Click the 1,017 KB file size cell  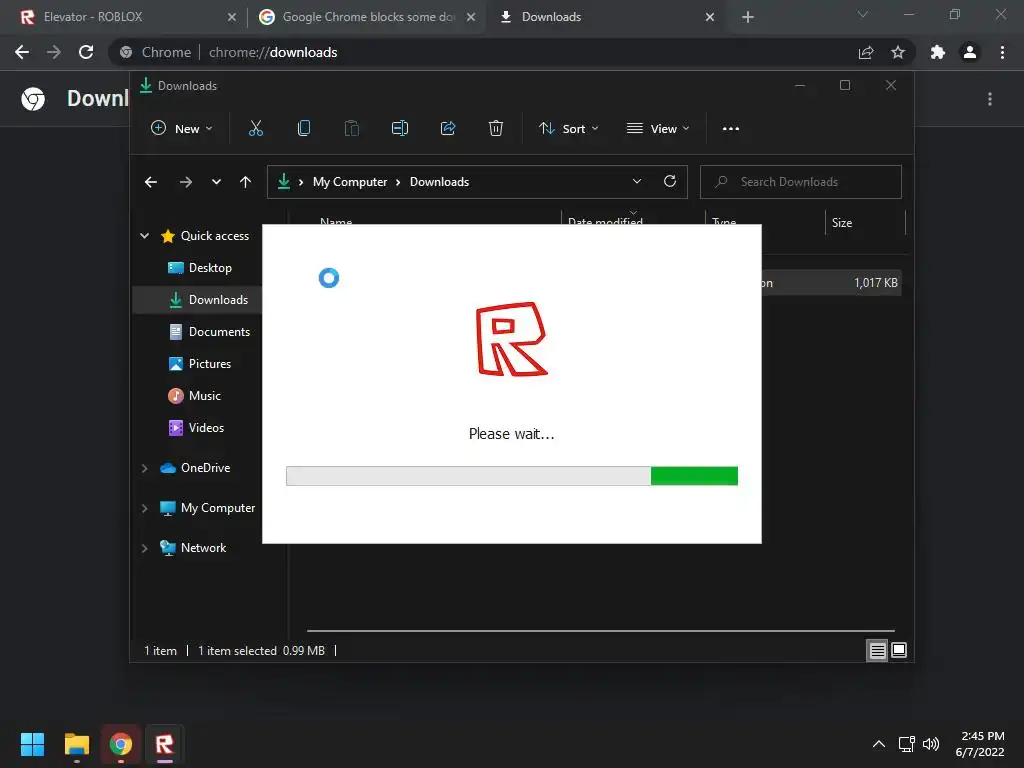(876, 283)
